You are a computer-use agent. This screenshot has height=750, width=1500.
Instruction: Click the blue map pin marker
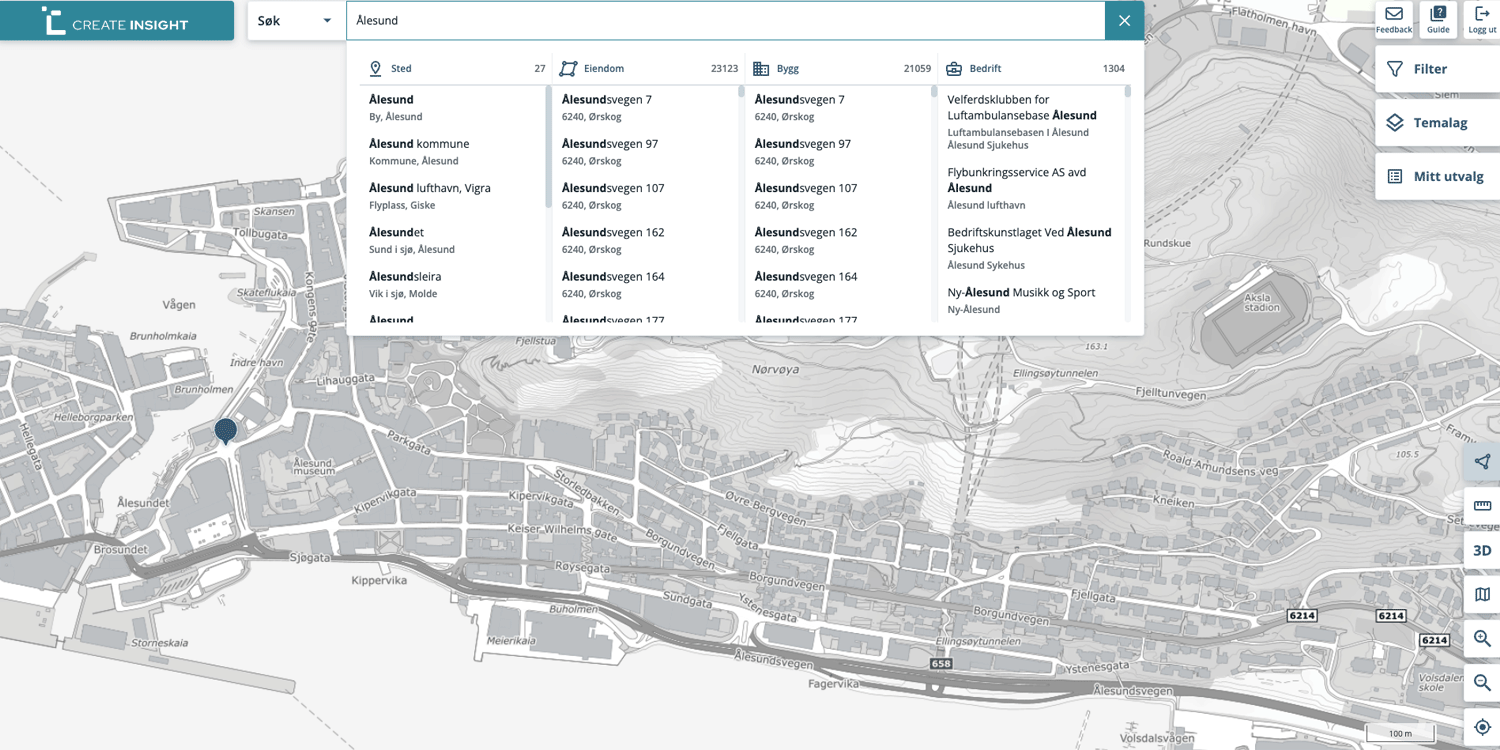226,430
